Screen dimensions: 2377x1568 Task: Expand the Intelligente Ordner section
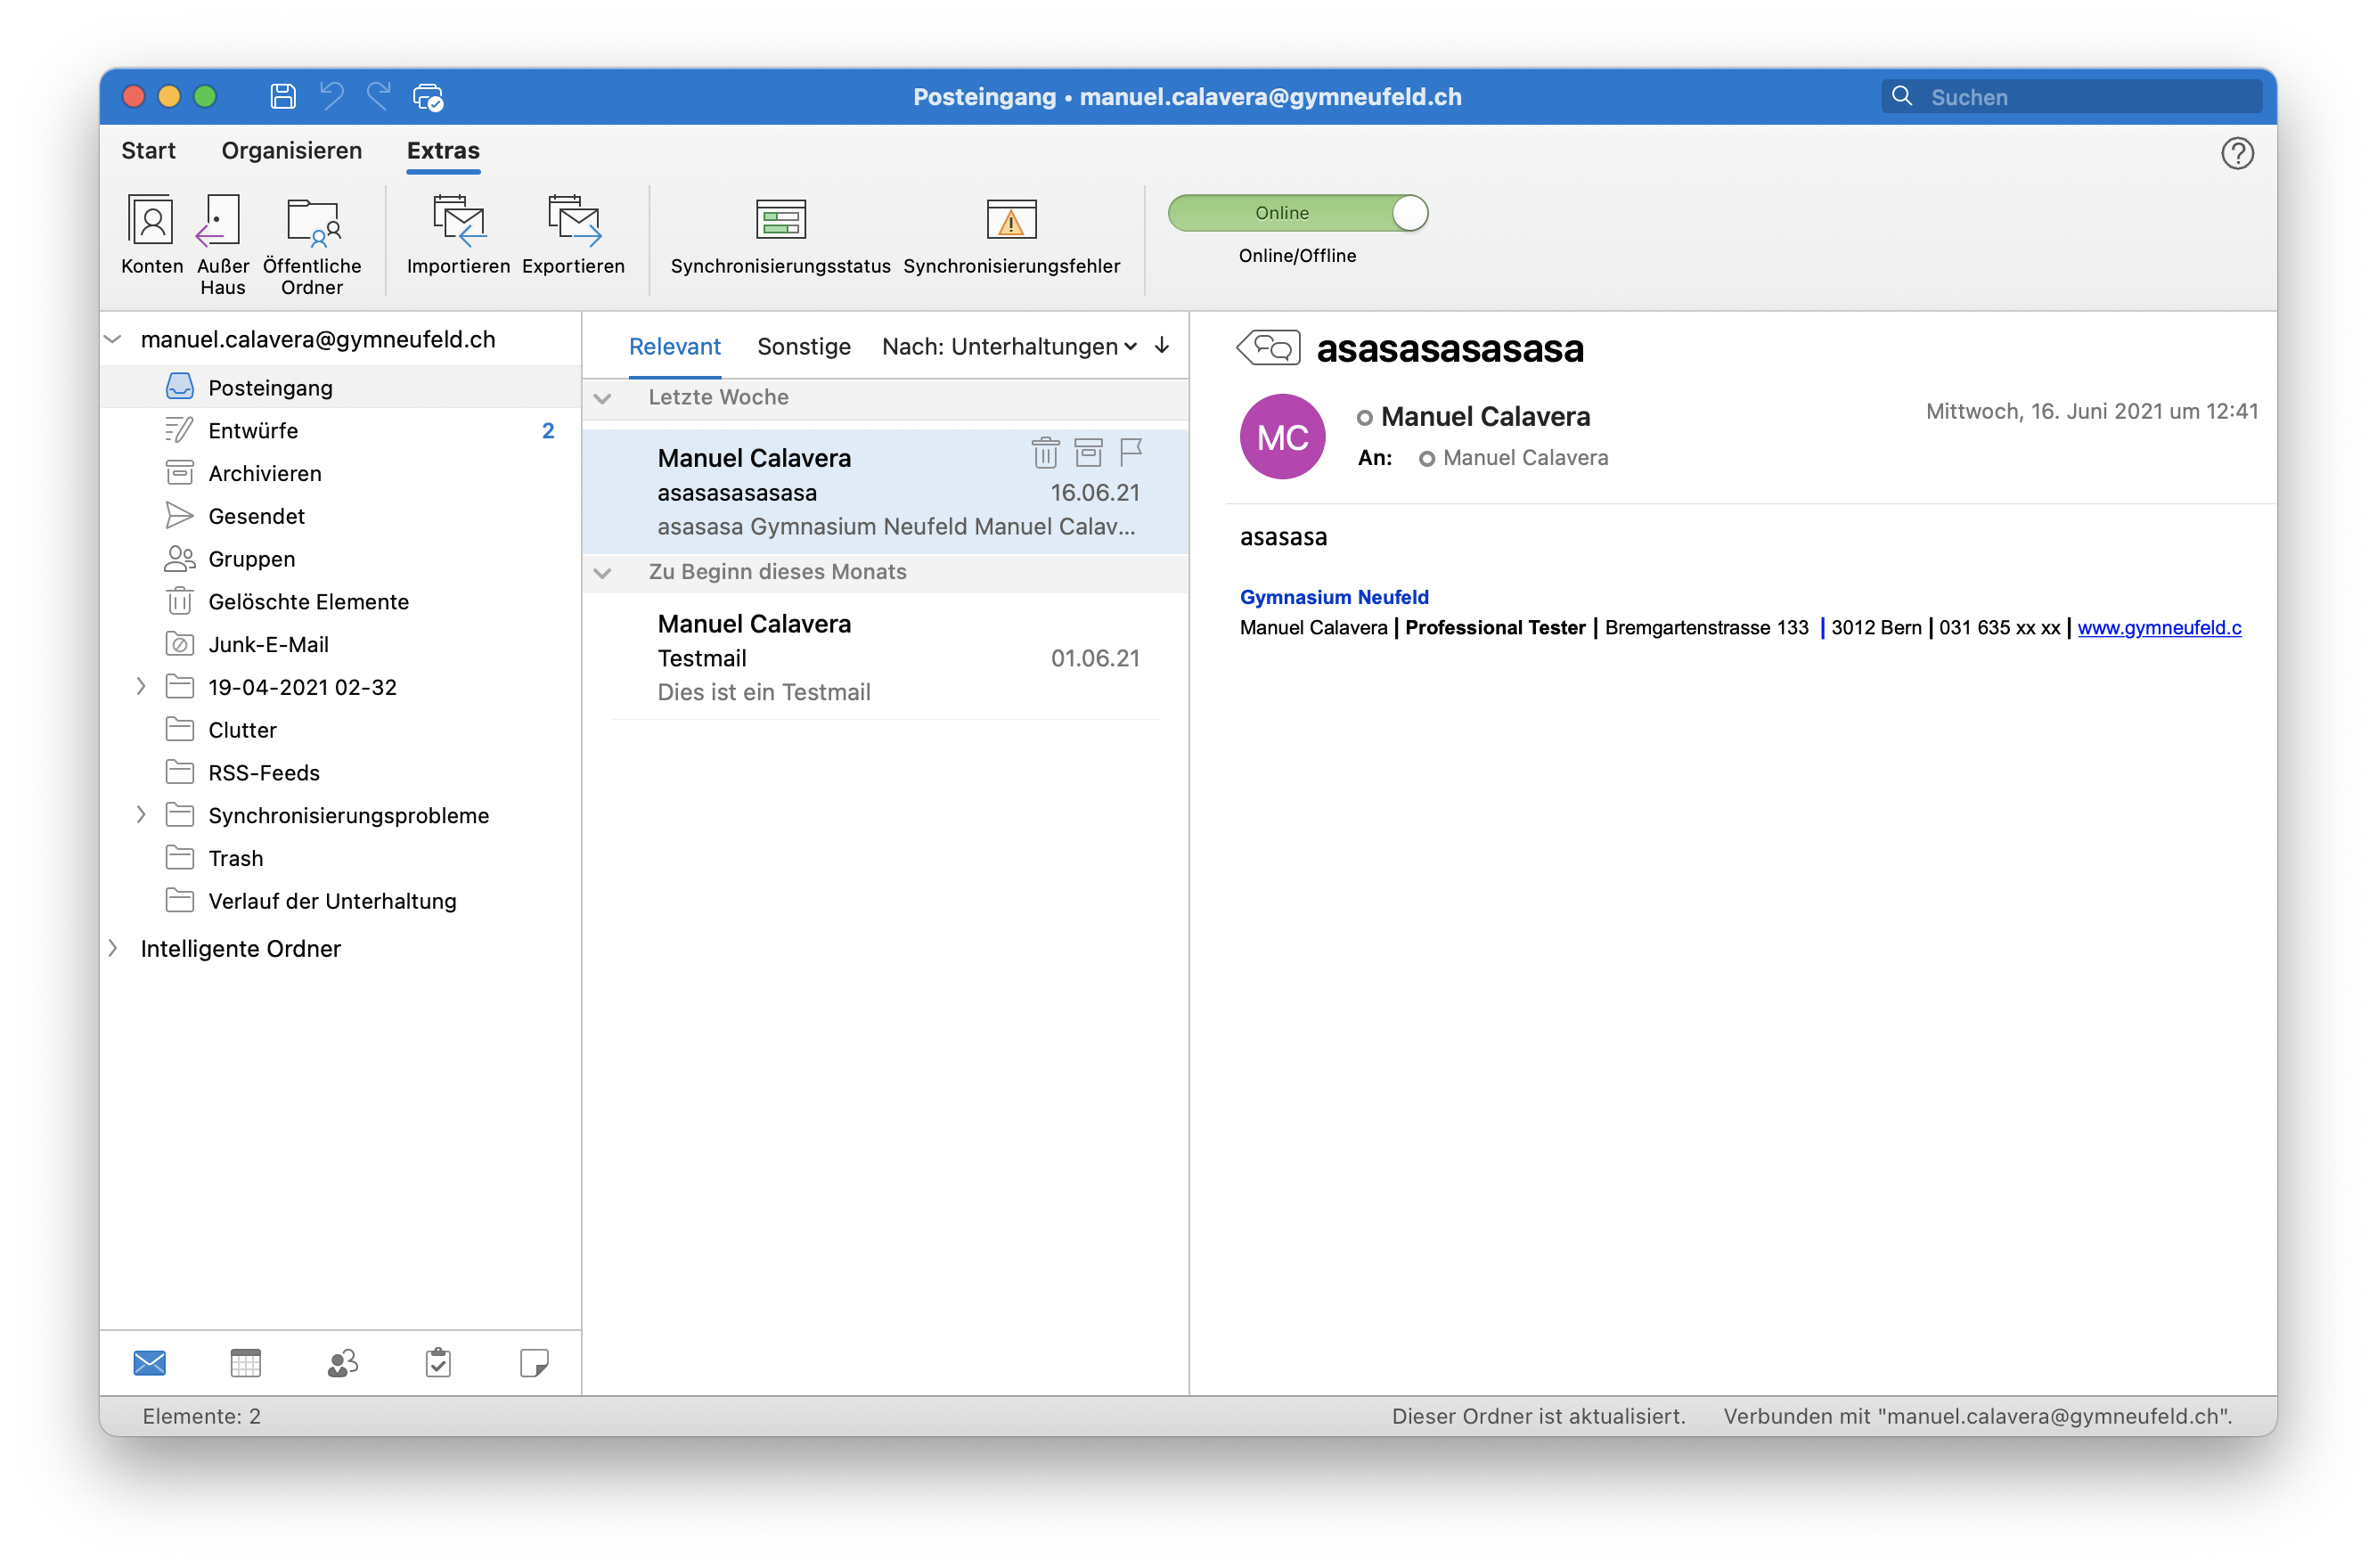coord(113,948)
